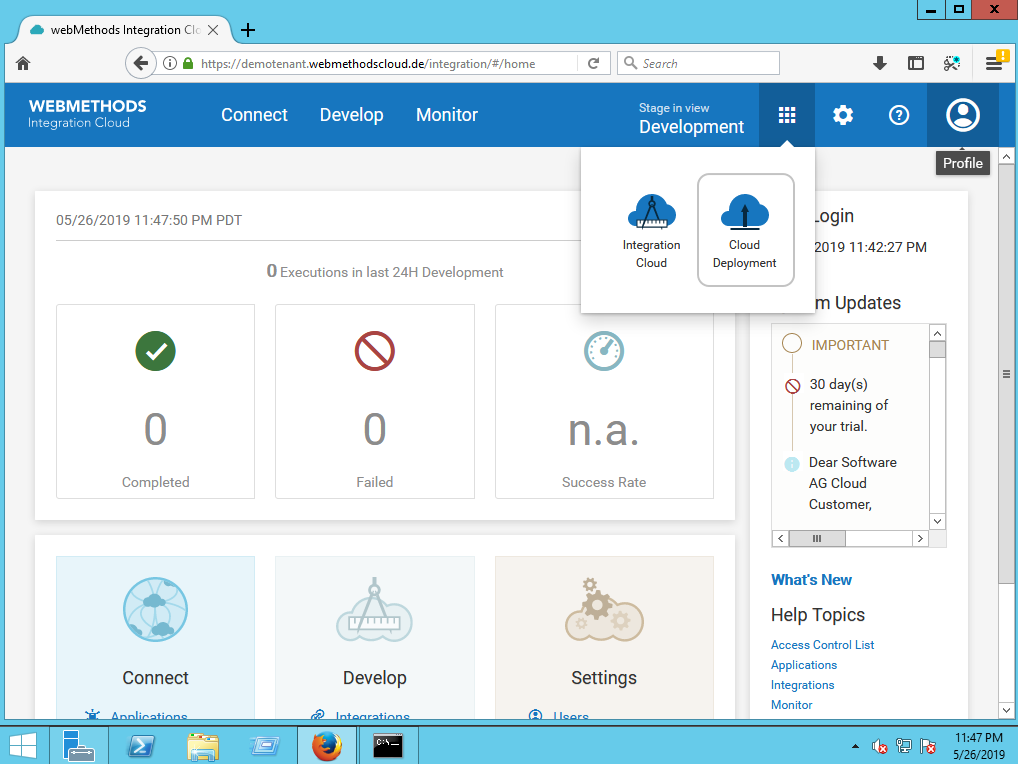Select the Monitor menu item
Image resolution: width=1018 pixels, height=764 pixels.
pos(447,115)
